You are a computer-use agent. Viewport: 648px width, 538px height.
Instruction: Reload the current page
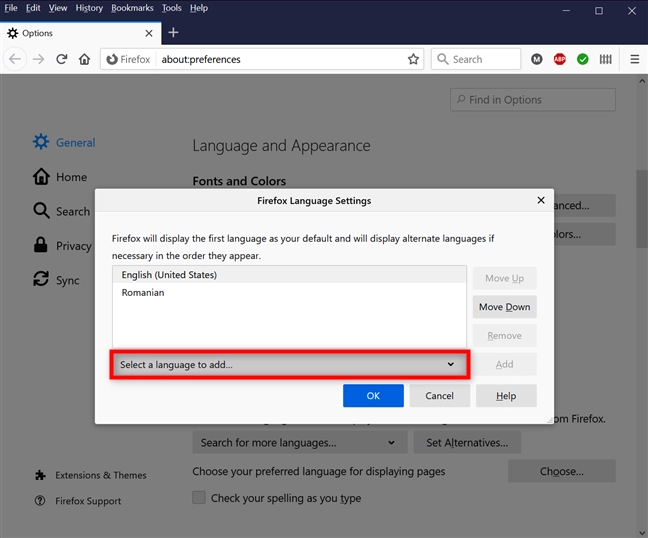pyautogui.click(x=62, y=59)
